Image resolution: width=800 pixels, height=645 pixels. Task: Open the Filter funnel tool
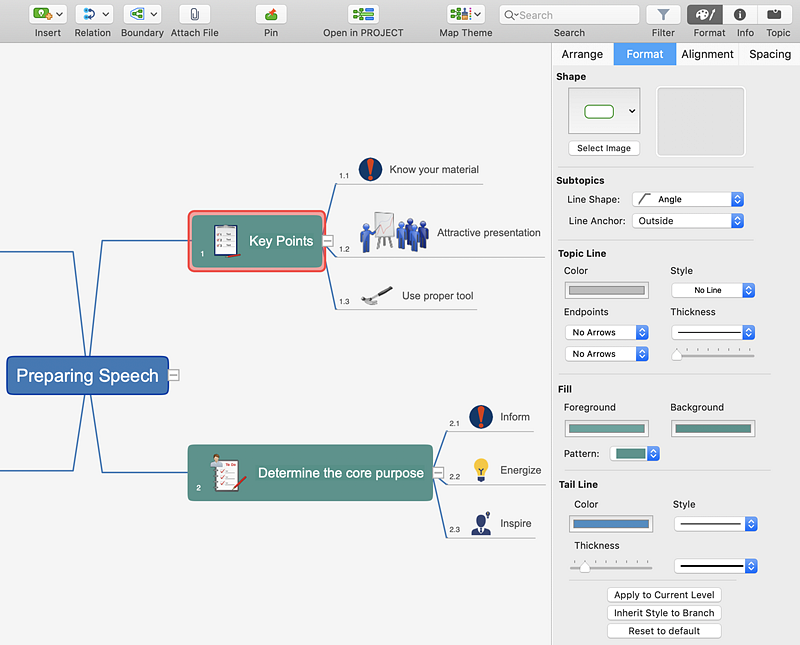pos(663,14)
